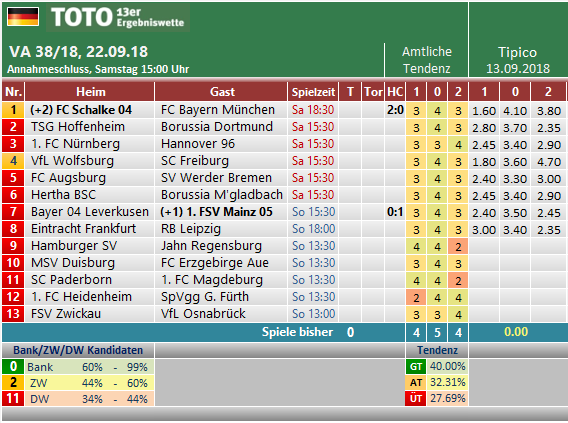The width and height of the screenshot is (568, 423).
Task: Click the T input cell for TSG Hoffenheim
Action: coord(350,127)
